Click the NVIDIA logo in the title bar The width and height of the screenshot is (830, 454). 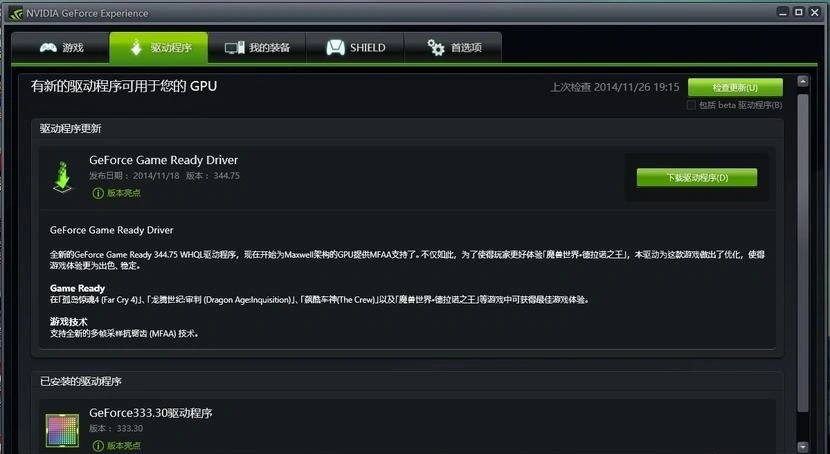[13, 13]
